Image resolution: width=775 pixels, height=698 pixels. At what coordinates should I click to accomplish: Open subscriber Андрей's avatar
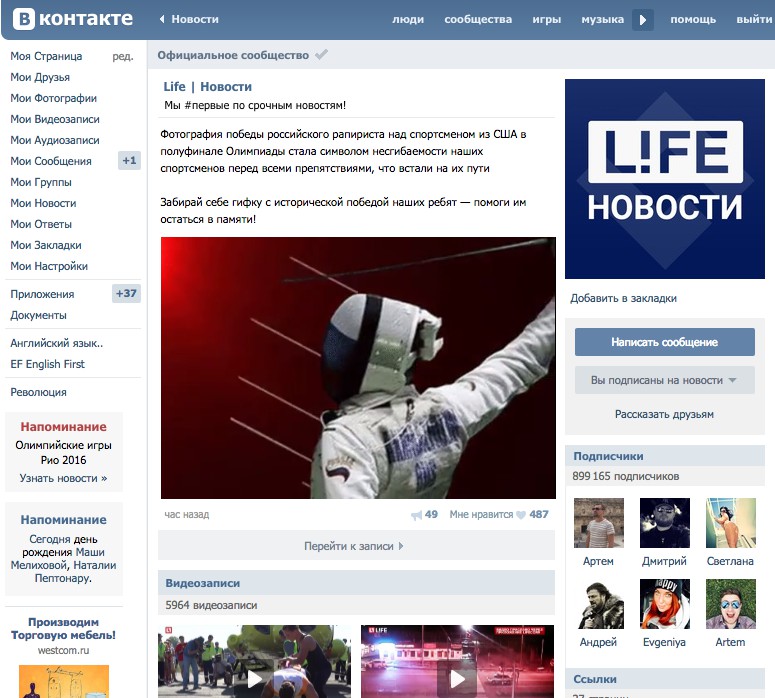click(599, 604)
